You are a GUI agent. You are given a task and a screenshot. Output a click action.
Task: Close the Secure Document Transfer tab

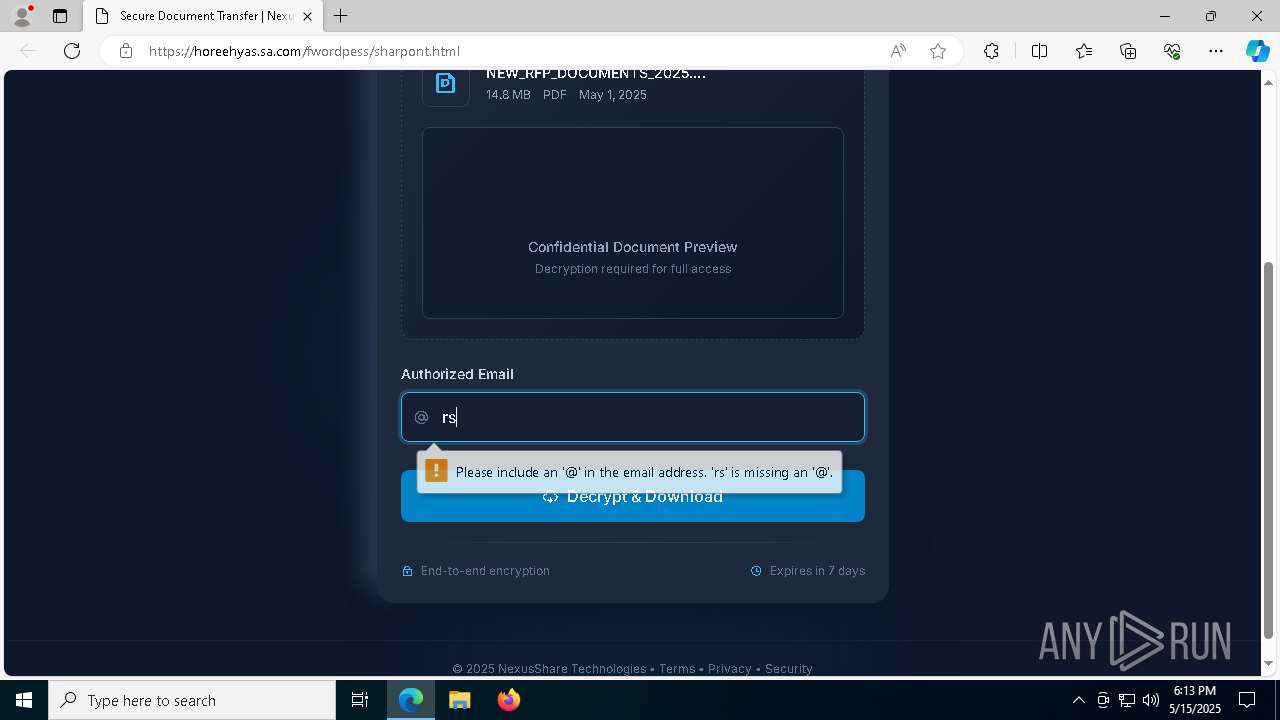[307, 16]
